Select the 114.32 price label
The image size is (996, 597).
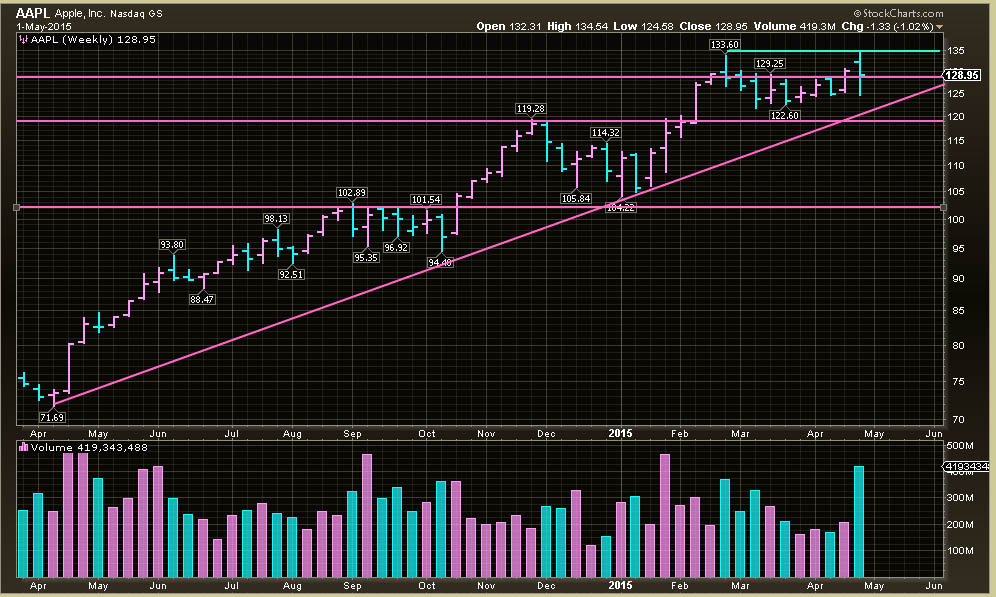(x=605, y=133)
